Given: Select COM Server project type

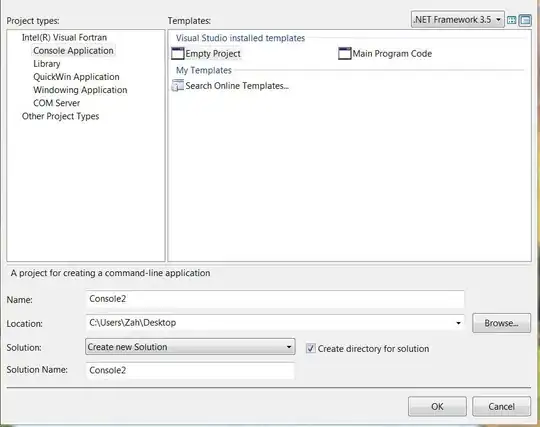Looking at the screenshot, I should [x=56, y=103].
